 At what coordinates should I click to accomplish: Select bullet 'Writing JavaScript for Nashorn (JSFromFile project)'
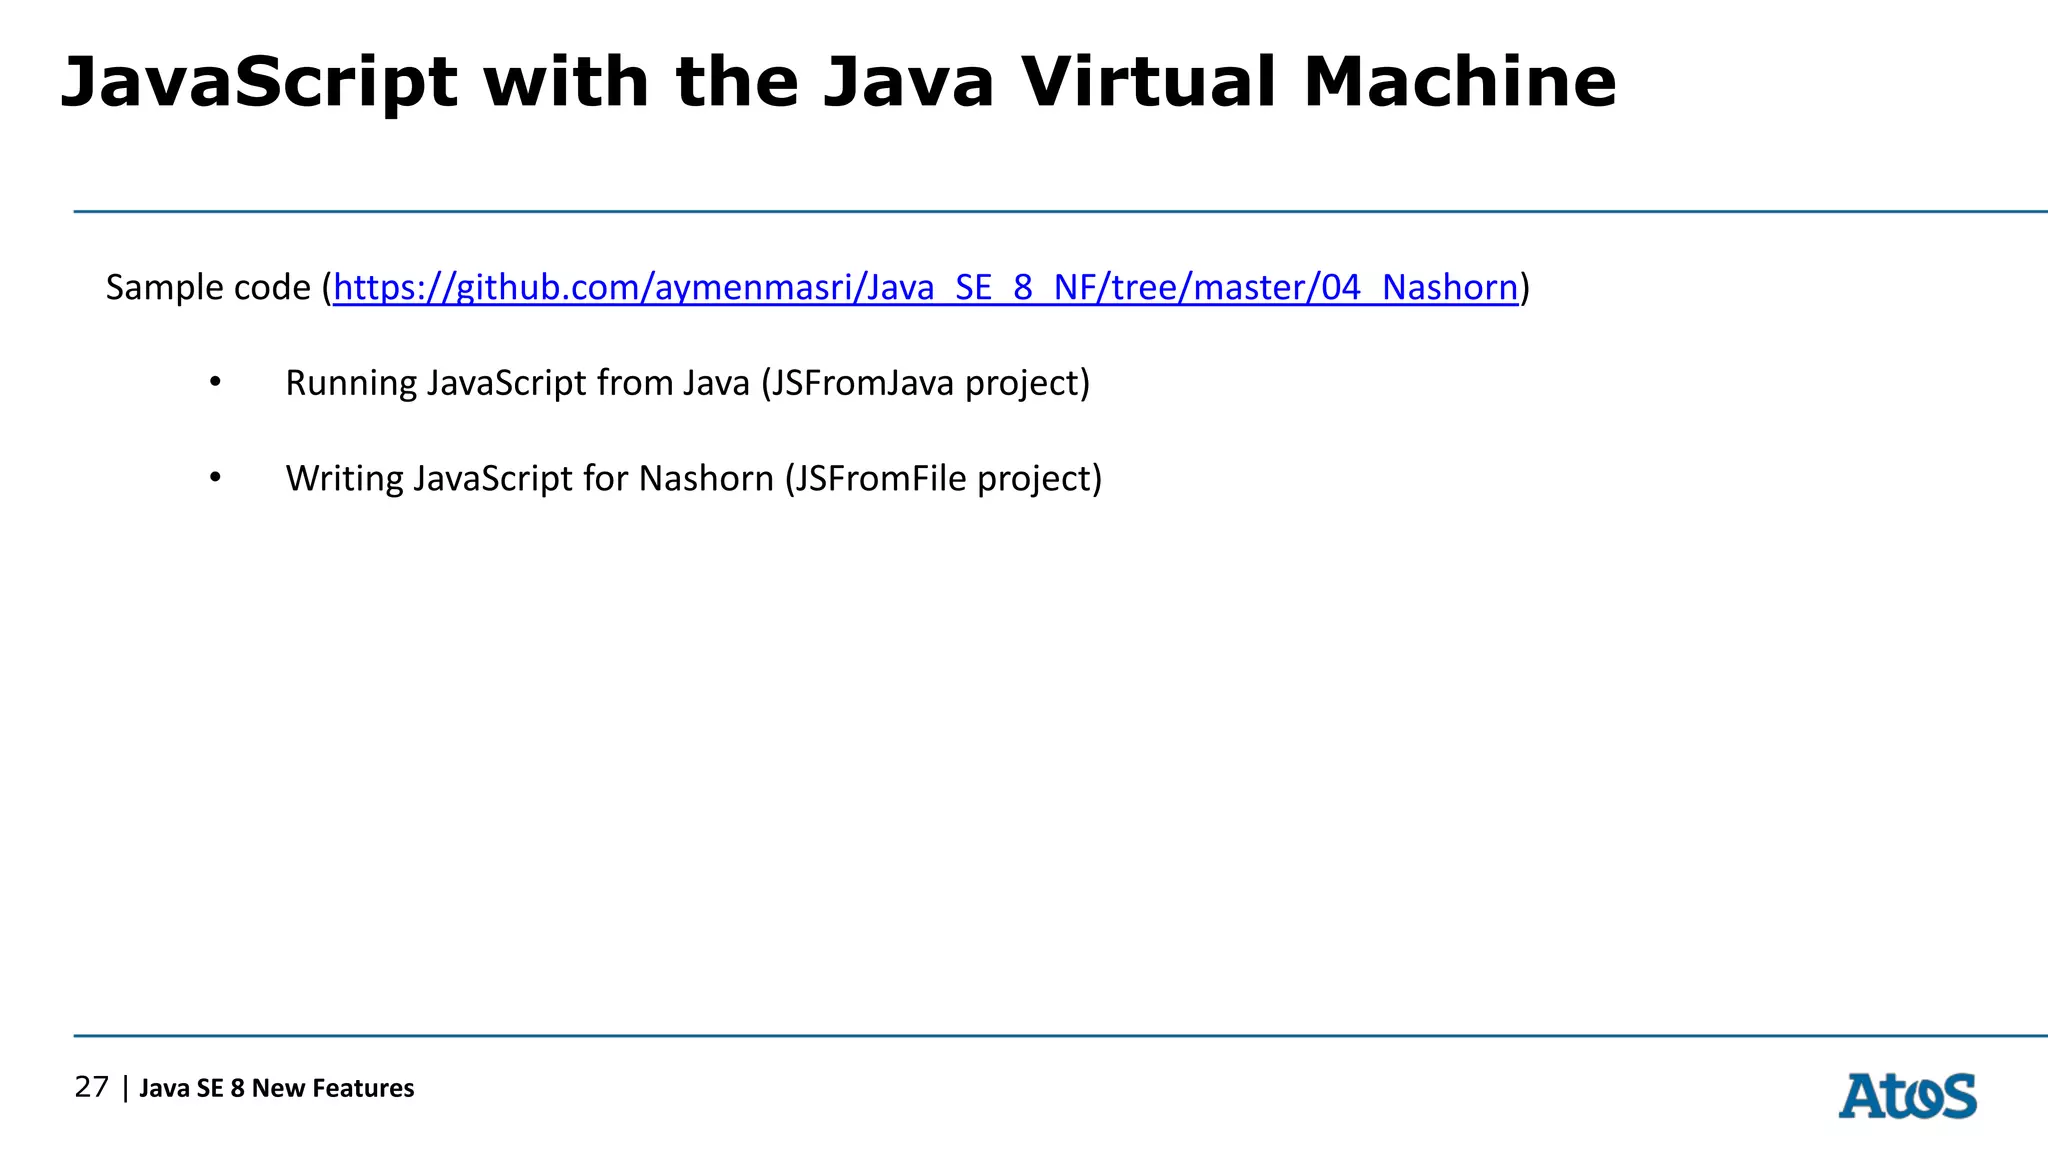694,478
